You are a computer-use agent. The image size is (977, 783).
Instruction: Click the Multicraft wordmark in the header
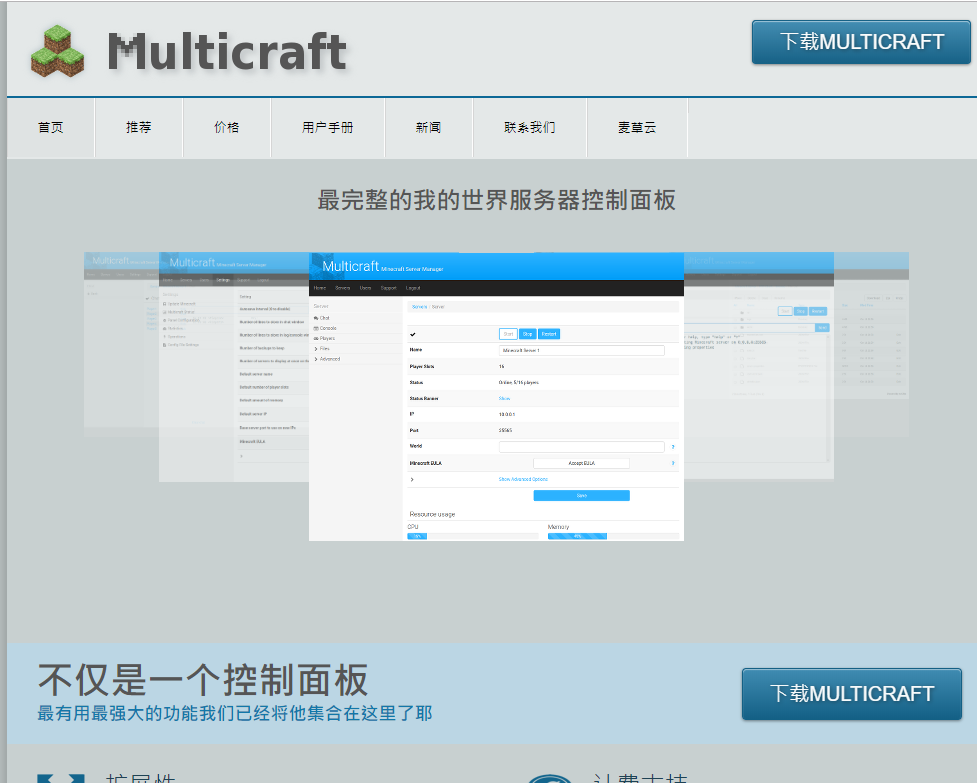coord(227,52)
